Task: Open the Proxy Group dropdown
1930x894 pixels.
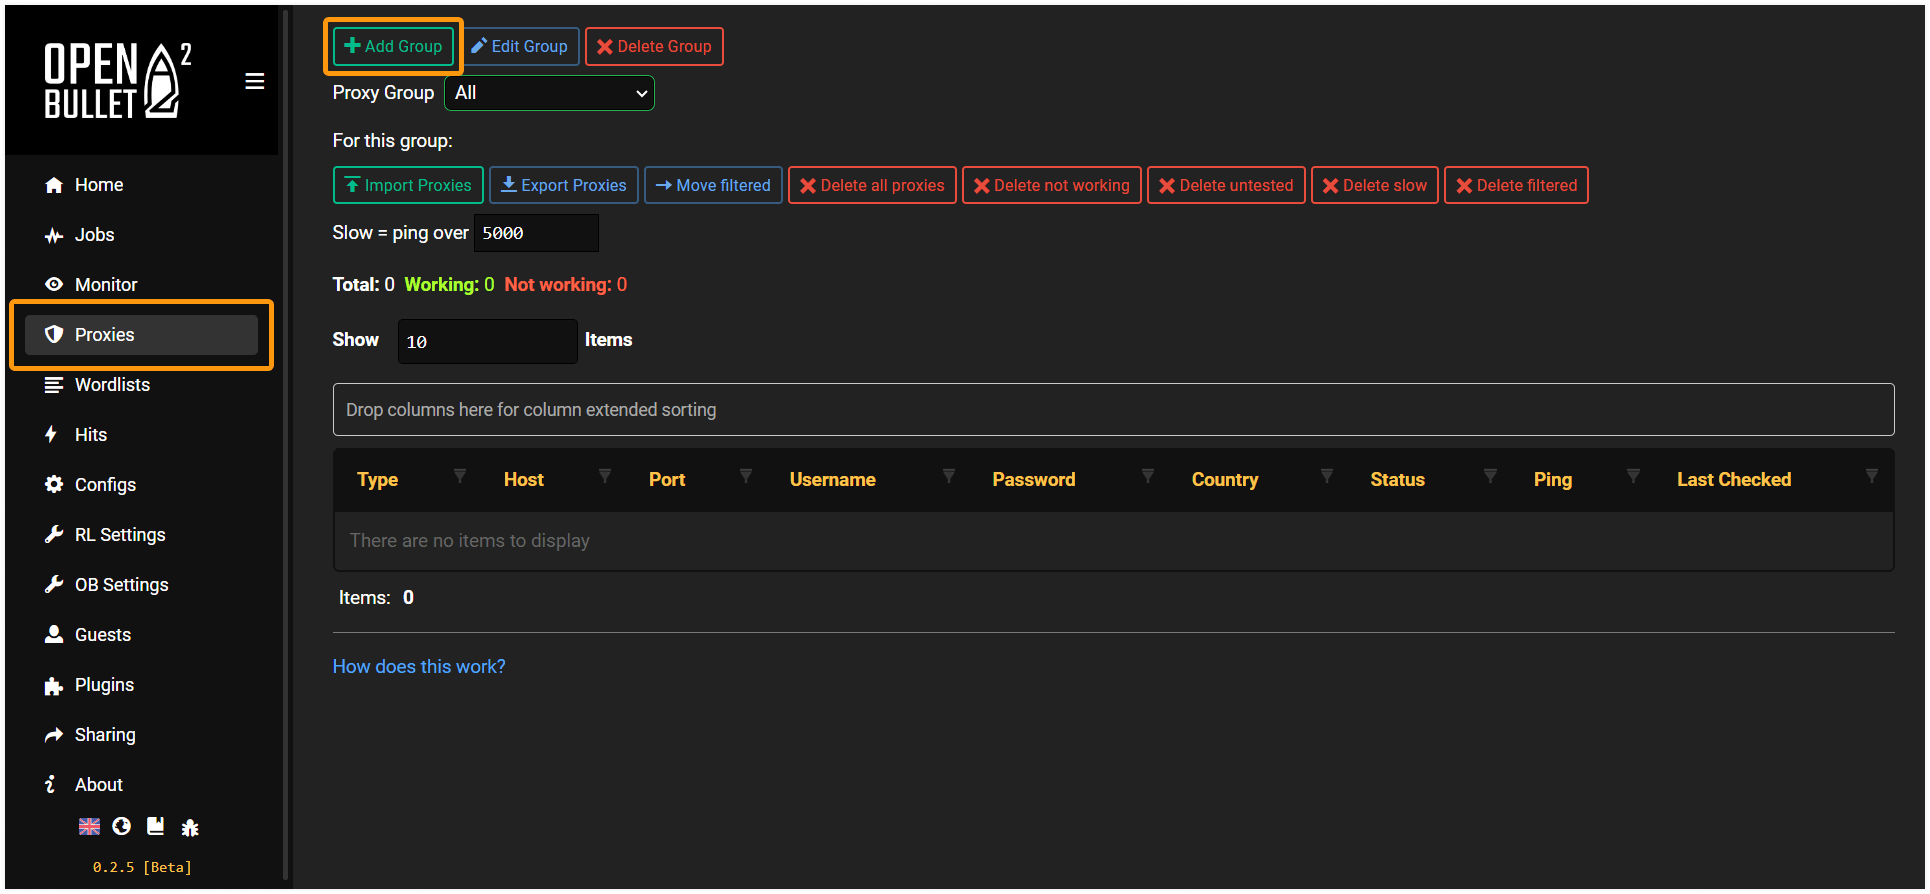Action: [549, 93]
